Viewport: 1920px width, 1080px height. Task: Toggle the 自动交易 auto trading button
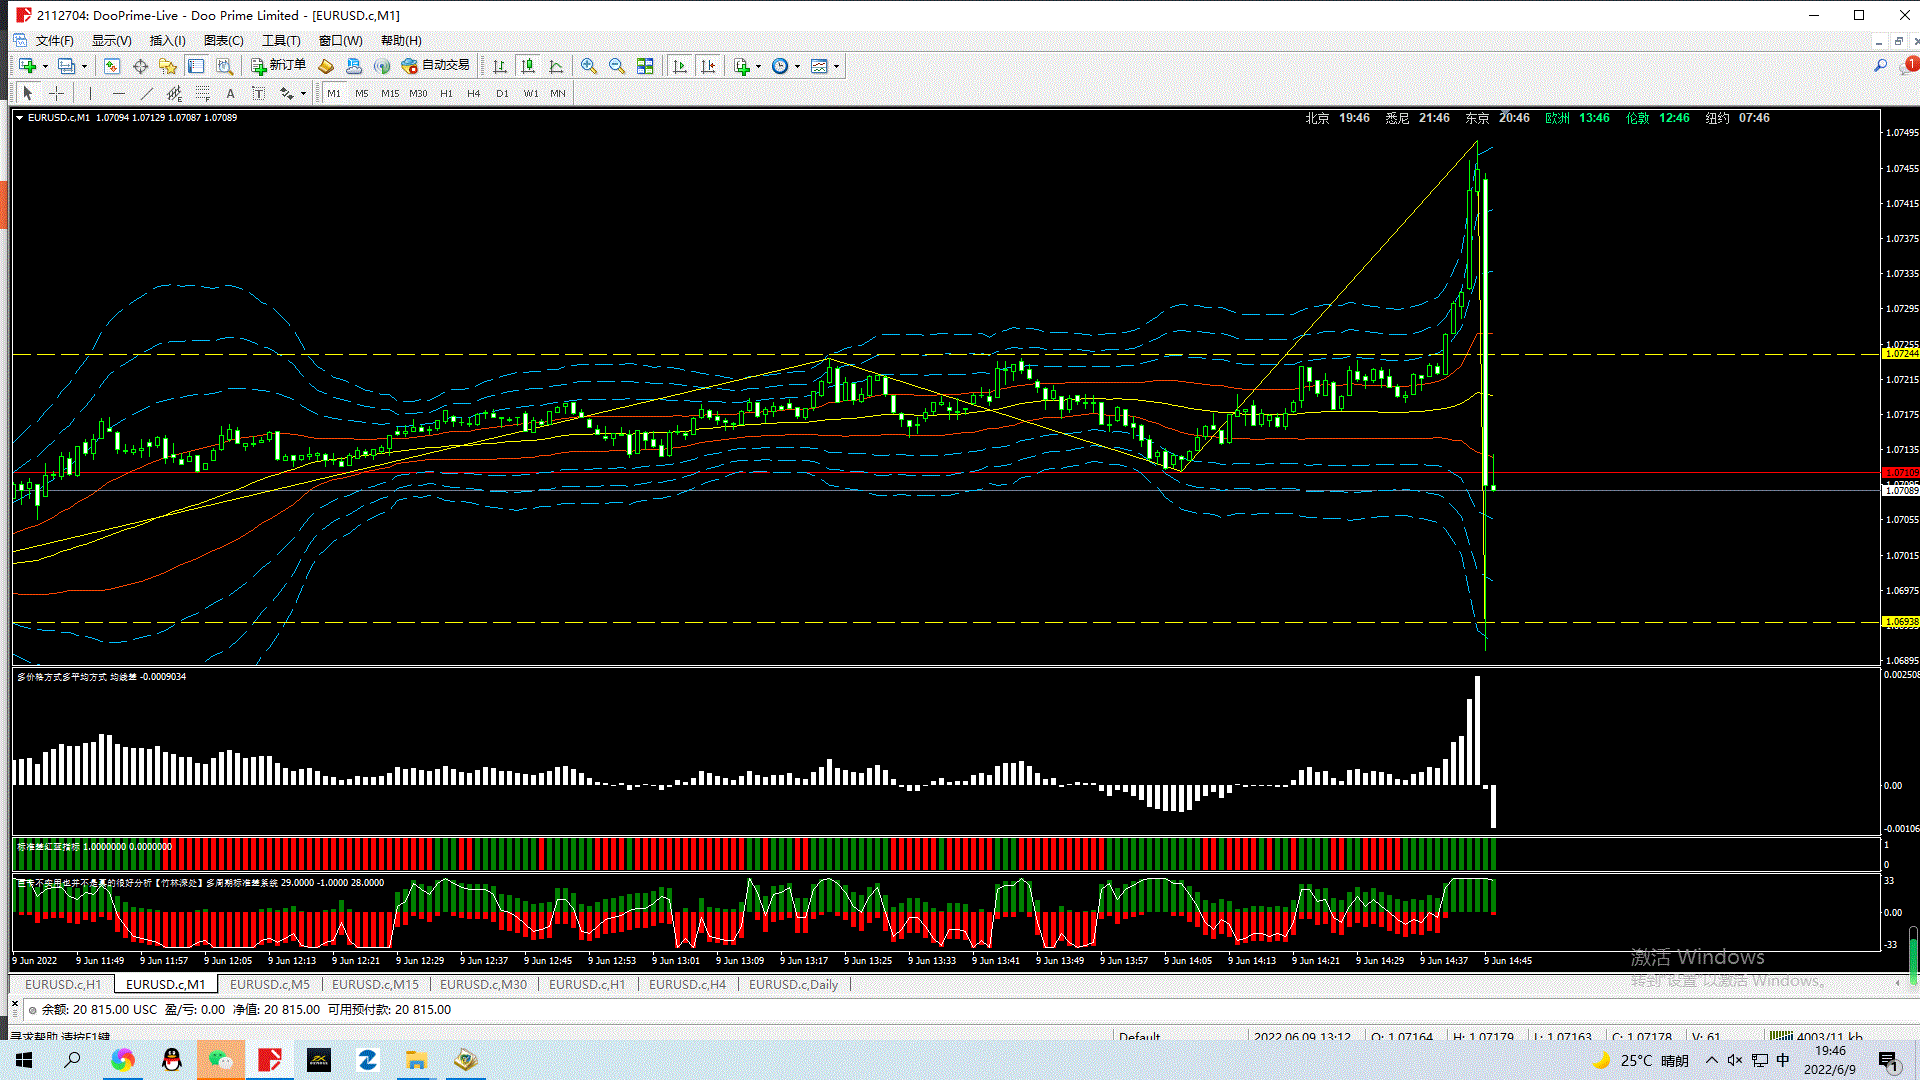point(435,66)
